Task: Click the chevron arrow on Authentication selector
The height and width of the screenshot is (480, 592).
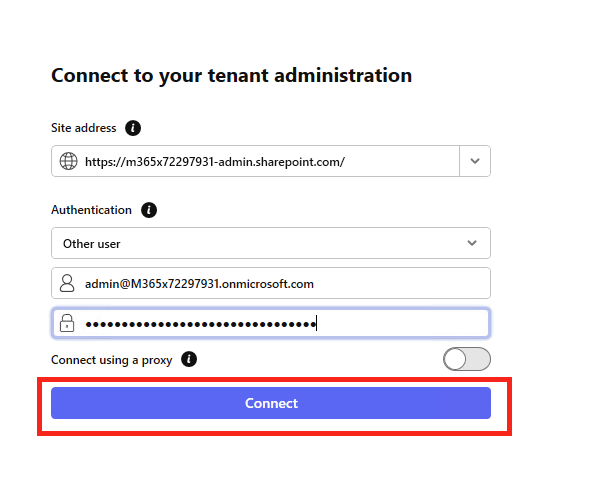Action: tap(472, 243)
